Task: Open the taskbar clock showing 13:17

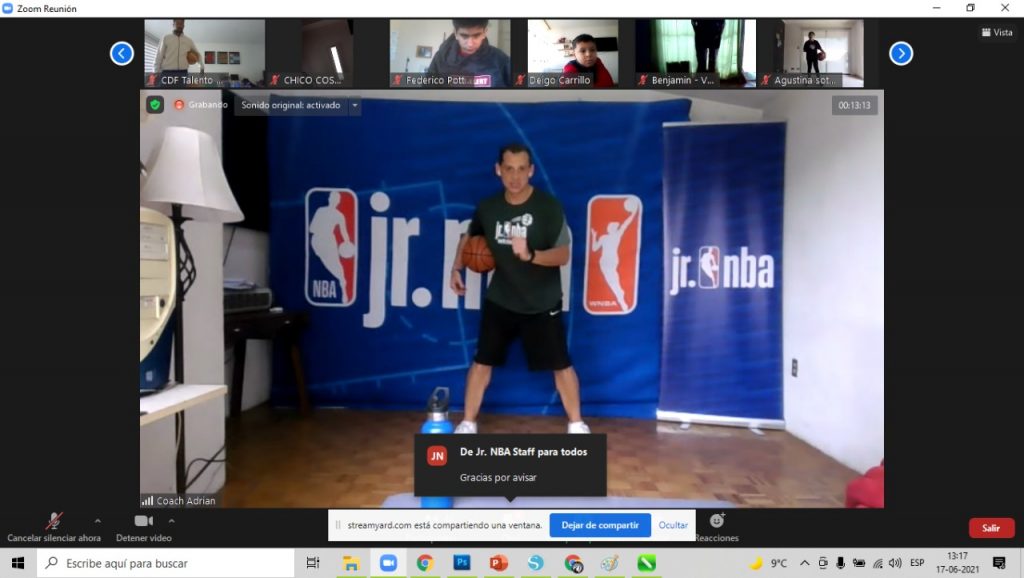Action: 957,563
